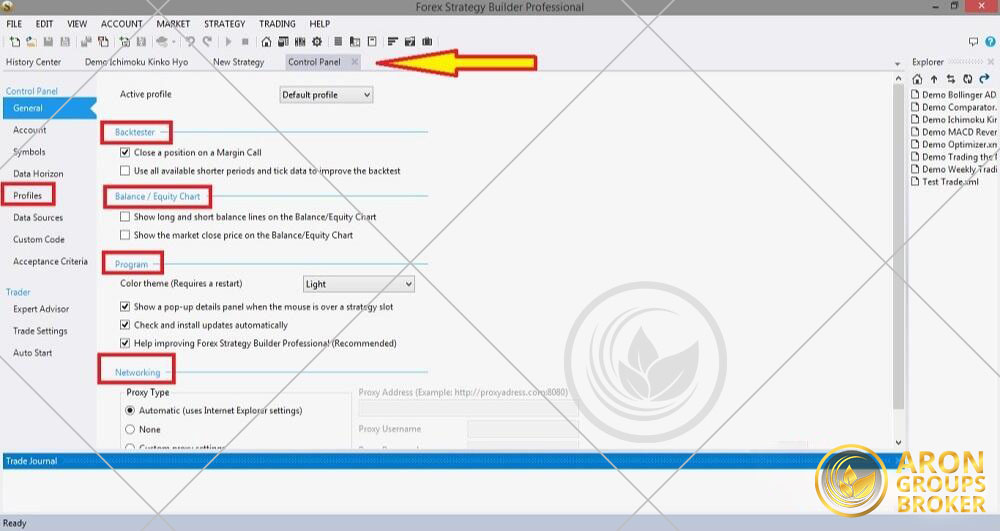
Task: Click the copy pages toolbar icon
Action: click(x=103, y=42)
